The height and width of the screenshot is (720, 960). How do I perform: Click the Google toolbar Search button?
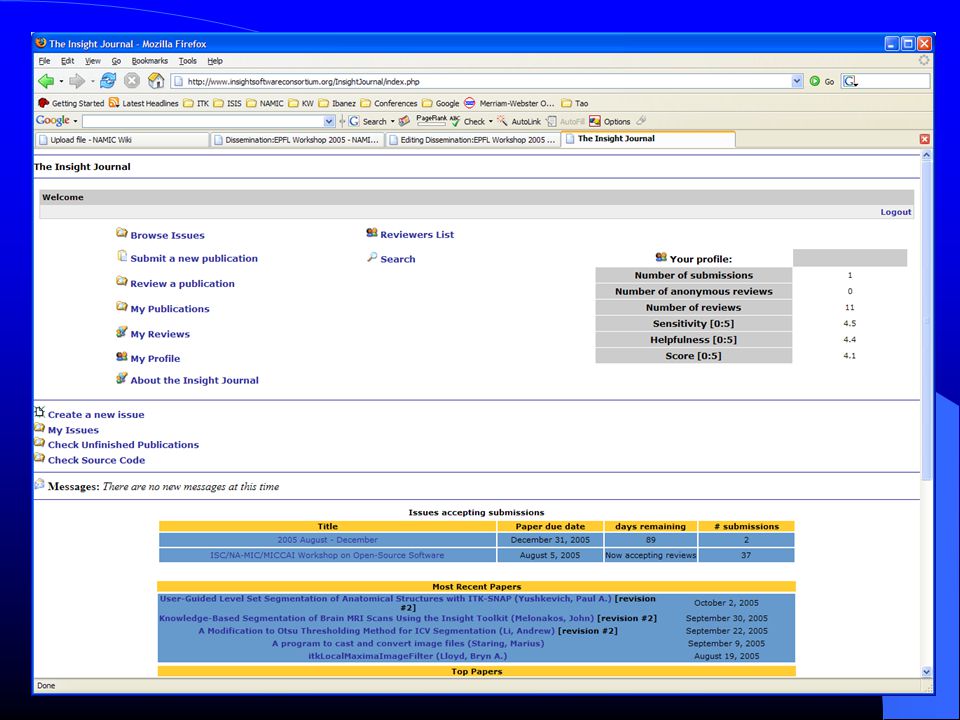(367, 121)
